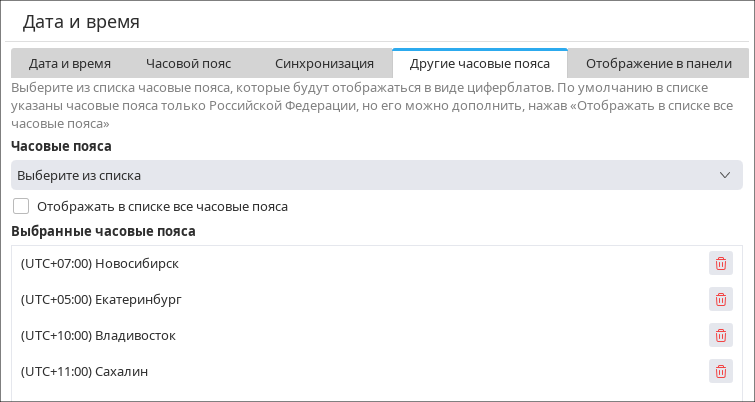Click the "Дата и время" window title
755x402 pixels.
tap(81, 20)
